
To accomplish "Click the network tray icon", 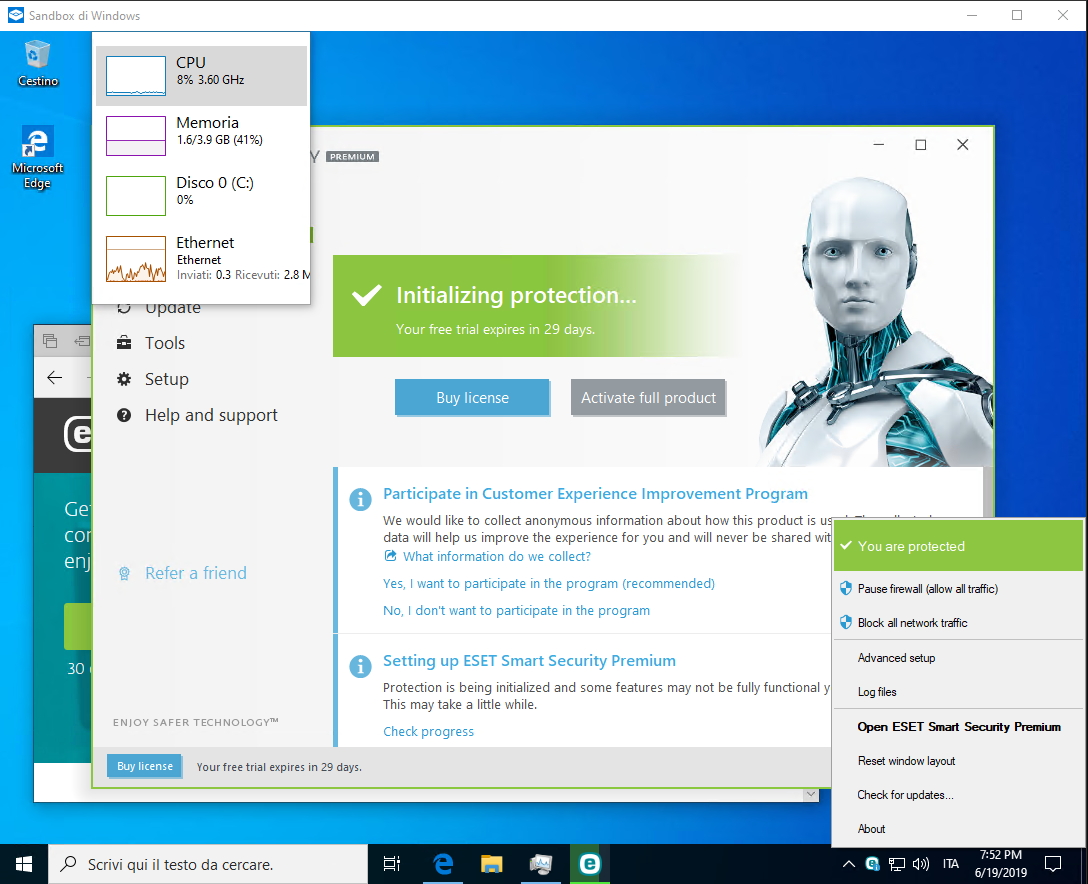I will click(x=896, y=864).
